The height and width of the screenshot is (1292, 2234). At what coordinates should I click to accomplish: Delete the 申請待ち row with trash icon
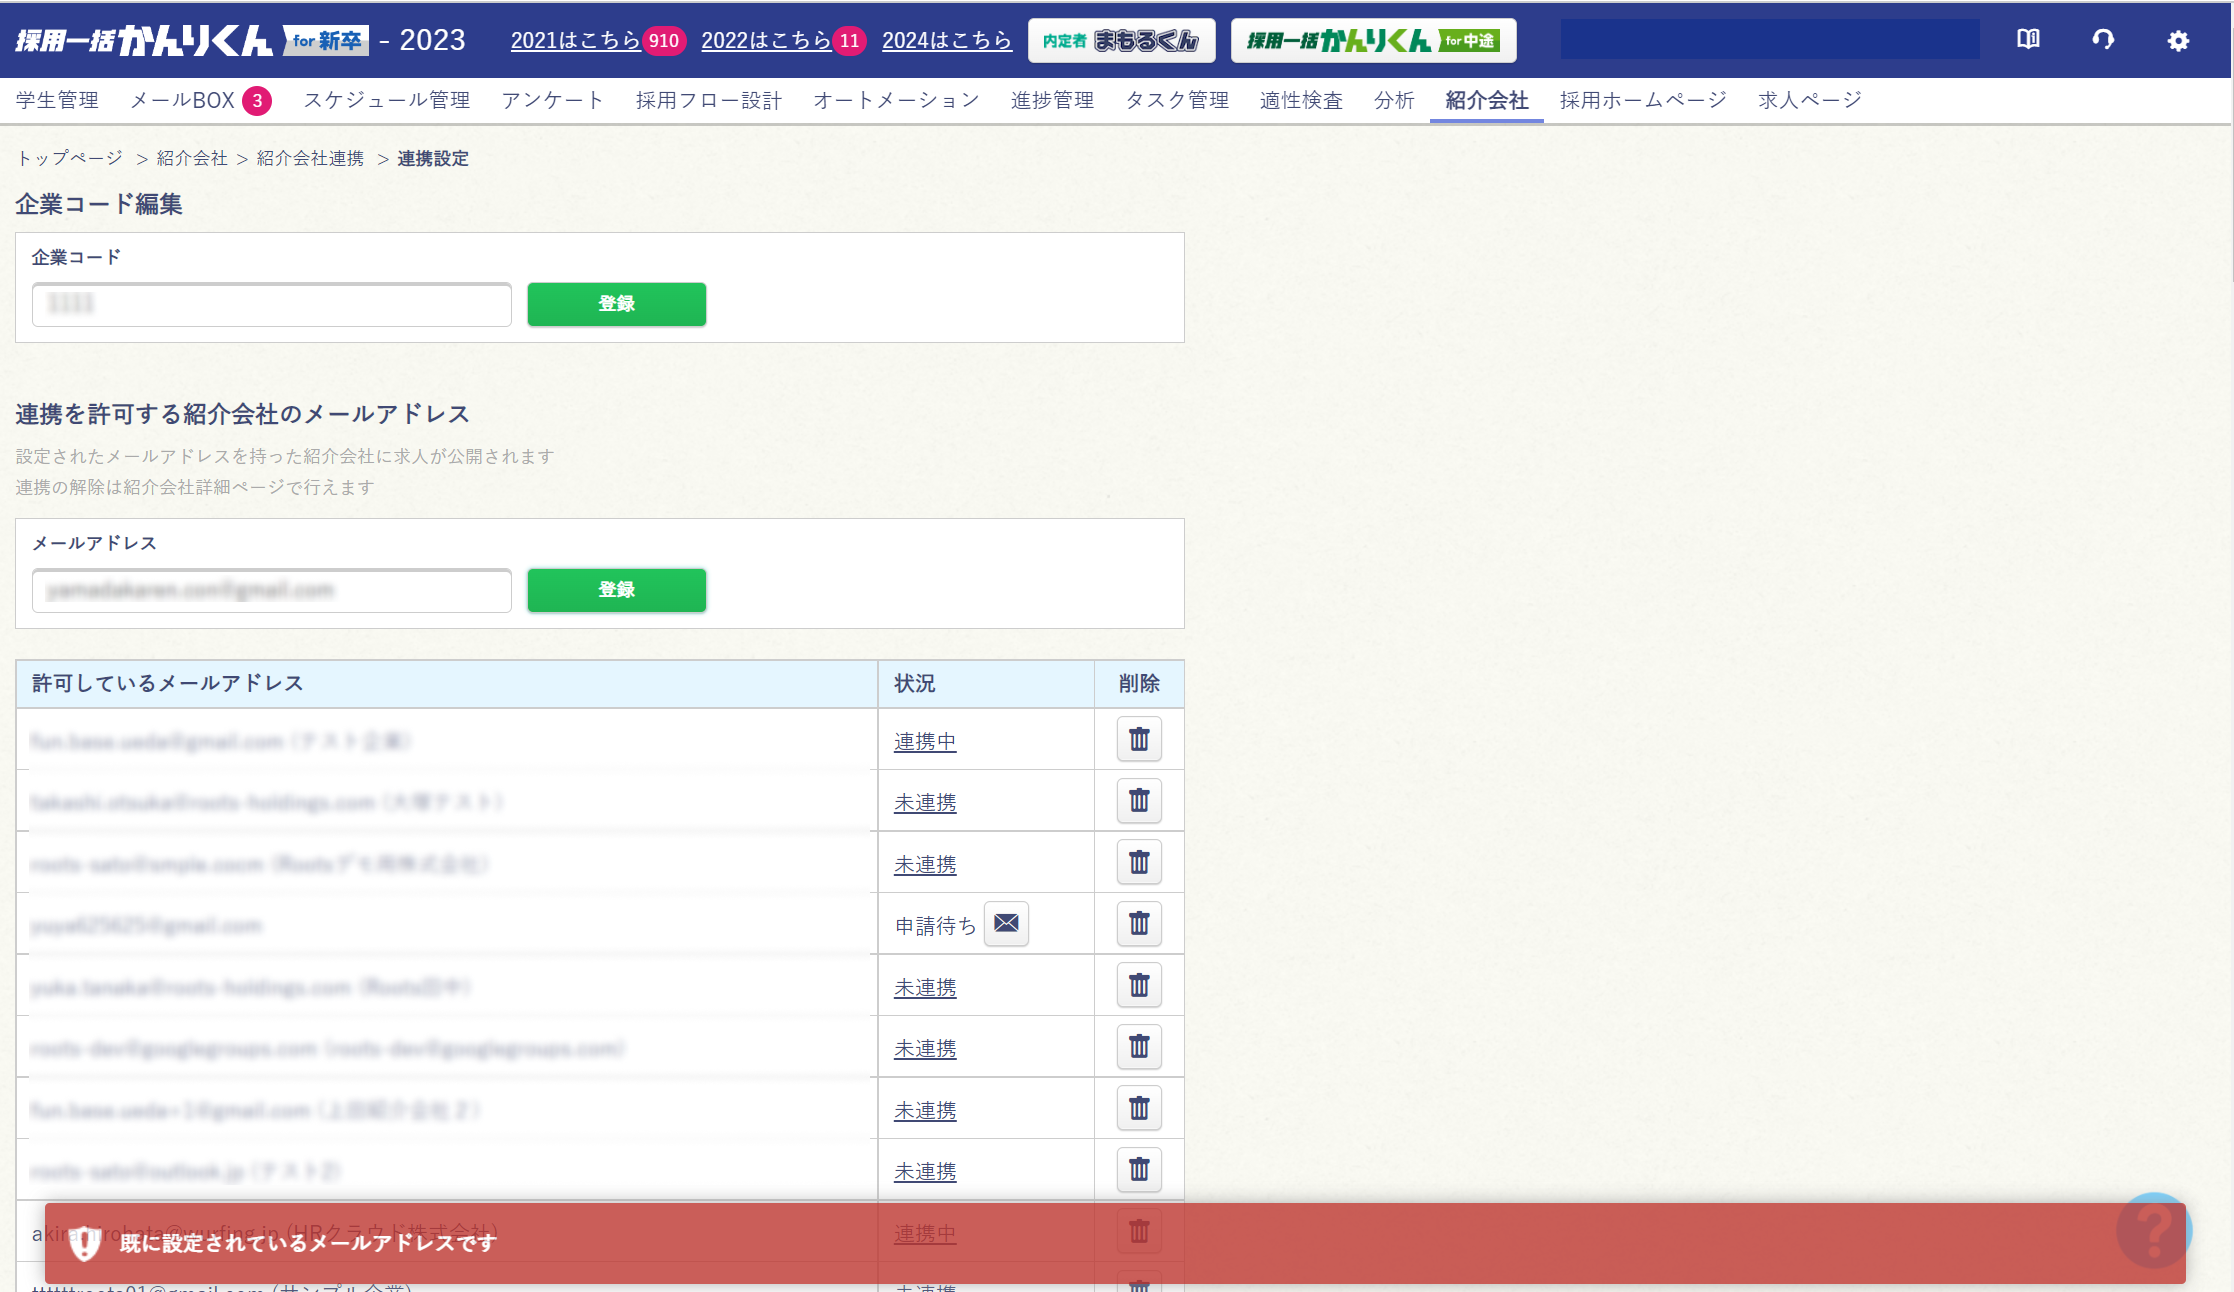(1139, 924)
